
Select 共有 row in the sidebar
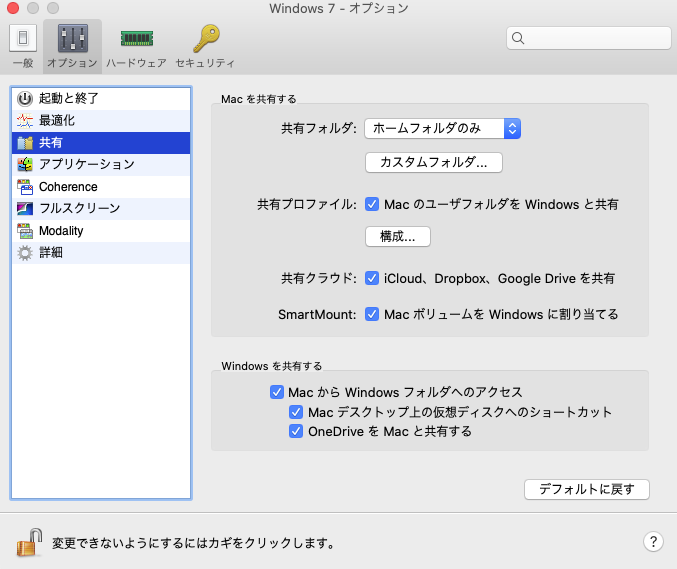click(x=101, y=142)
